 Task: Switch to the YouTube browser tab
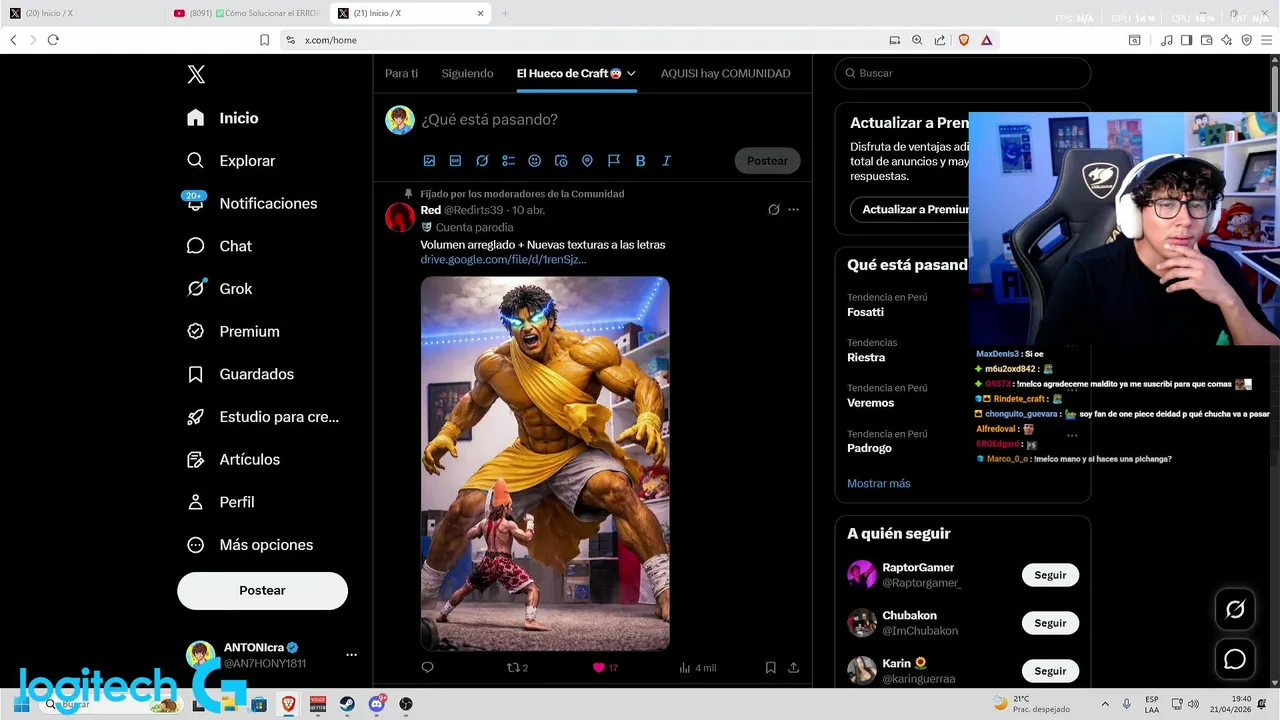[246, 13]
